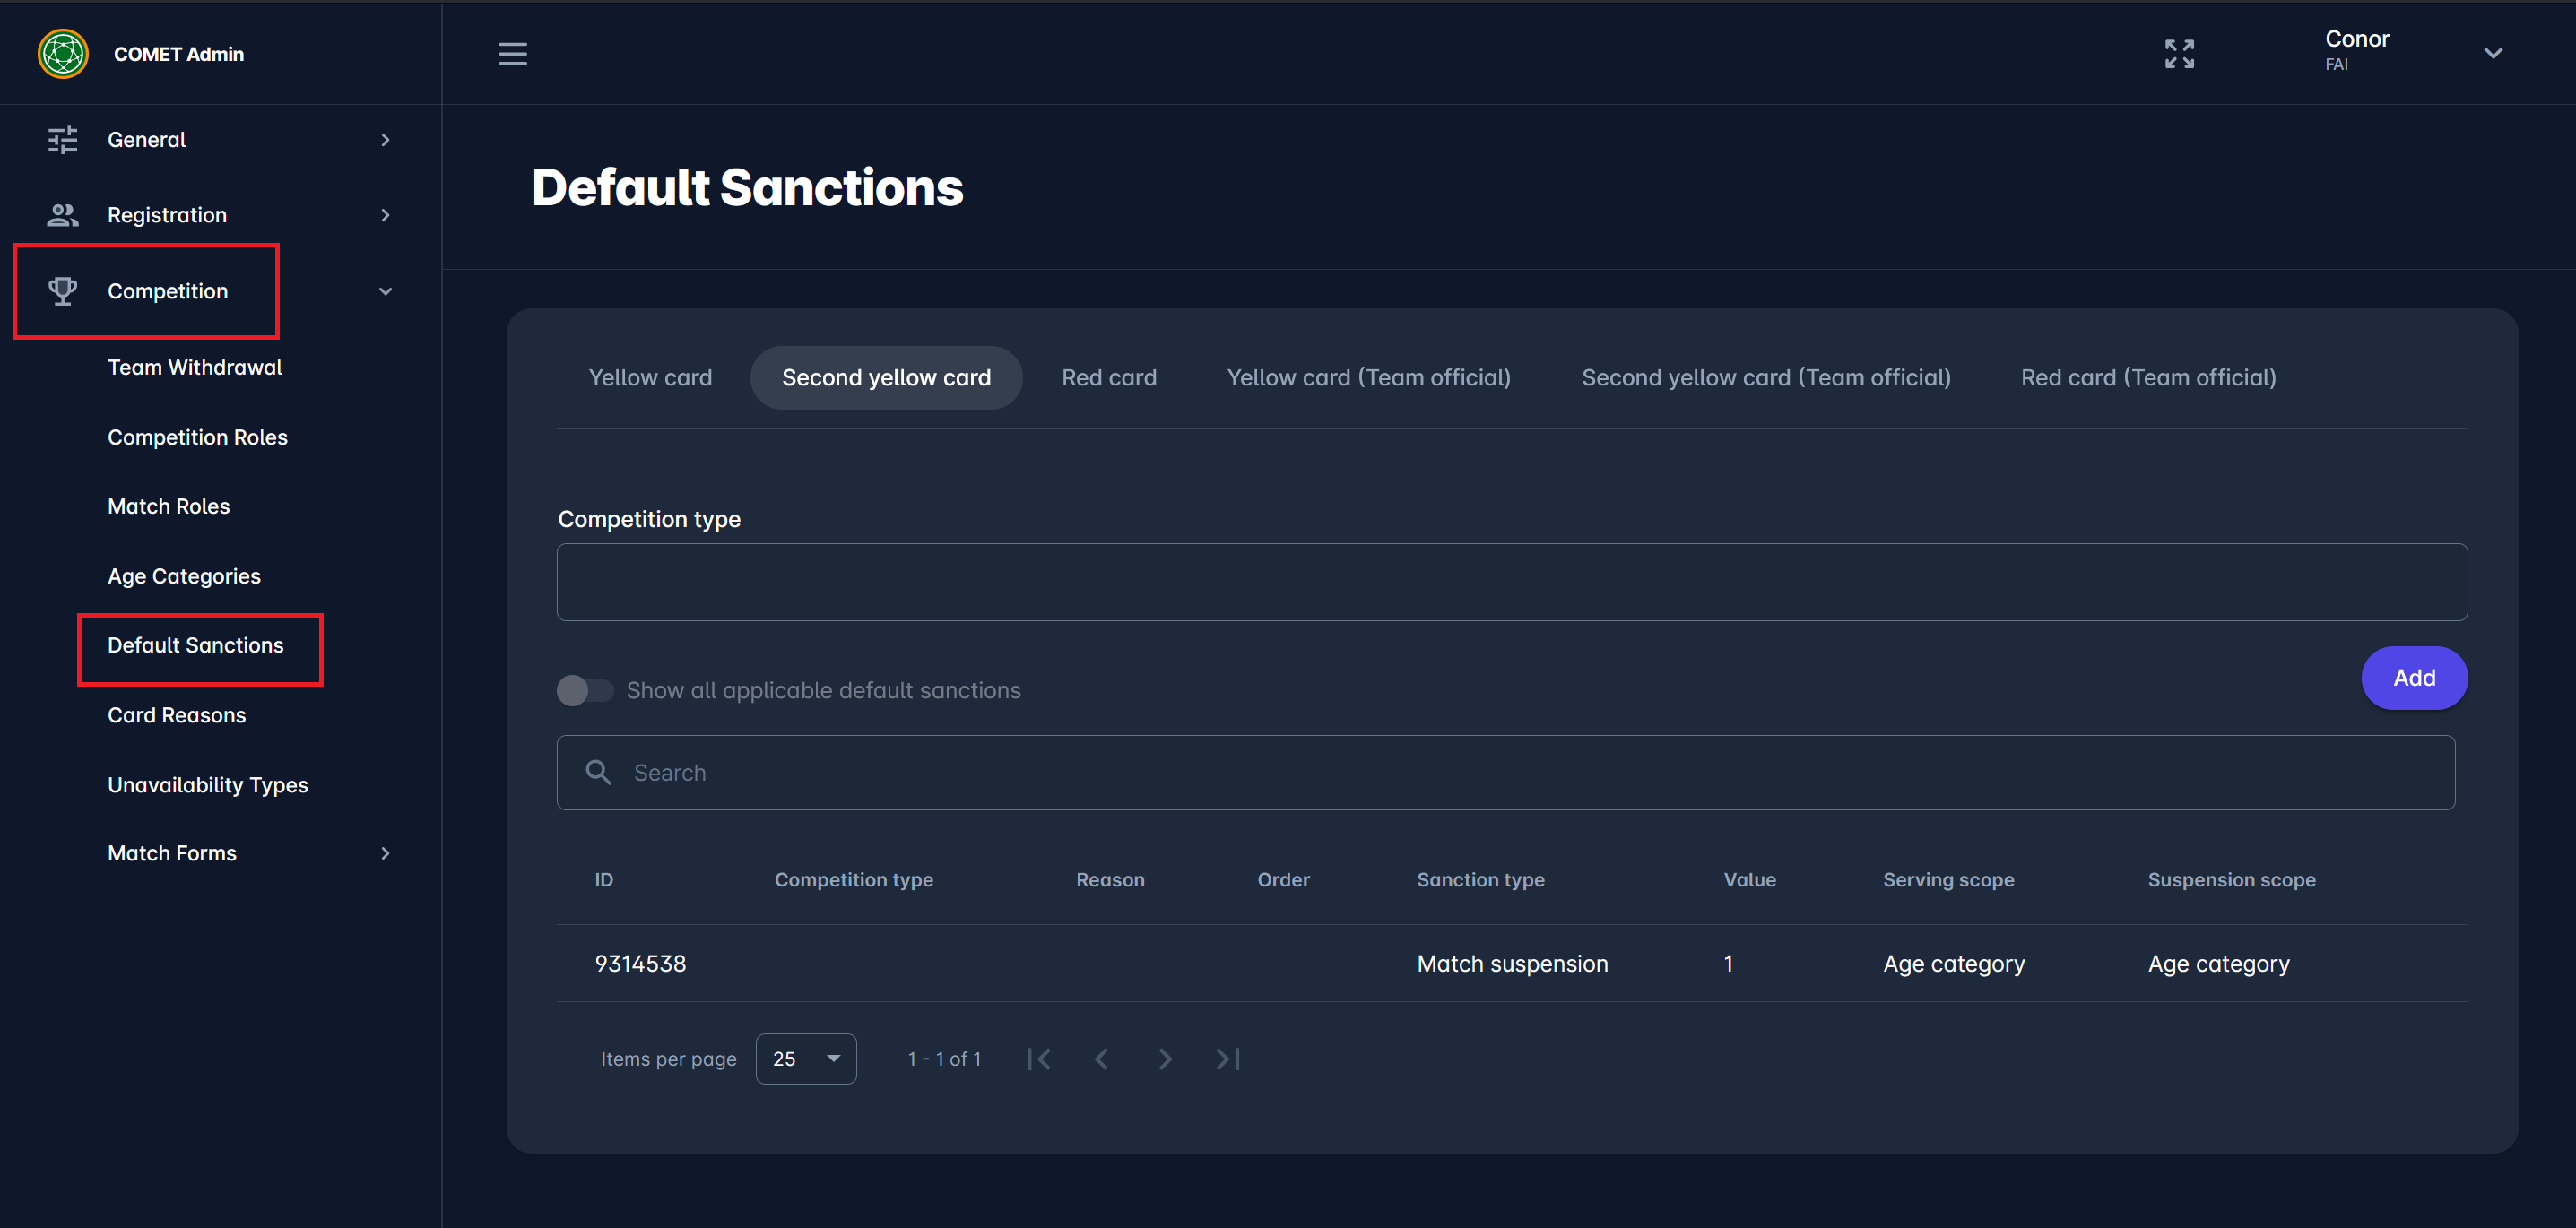Toggle the hamburger sidebar menu icon
This screenshot has width=2576, height=1228.
click(x=513, y=54)
